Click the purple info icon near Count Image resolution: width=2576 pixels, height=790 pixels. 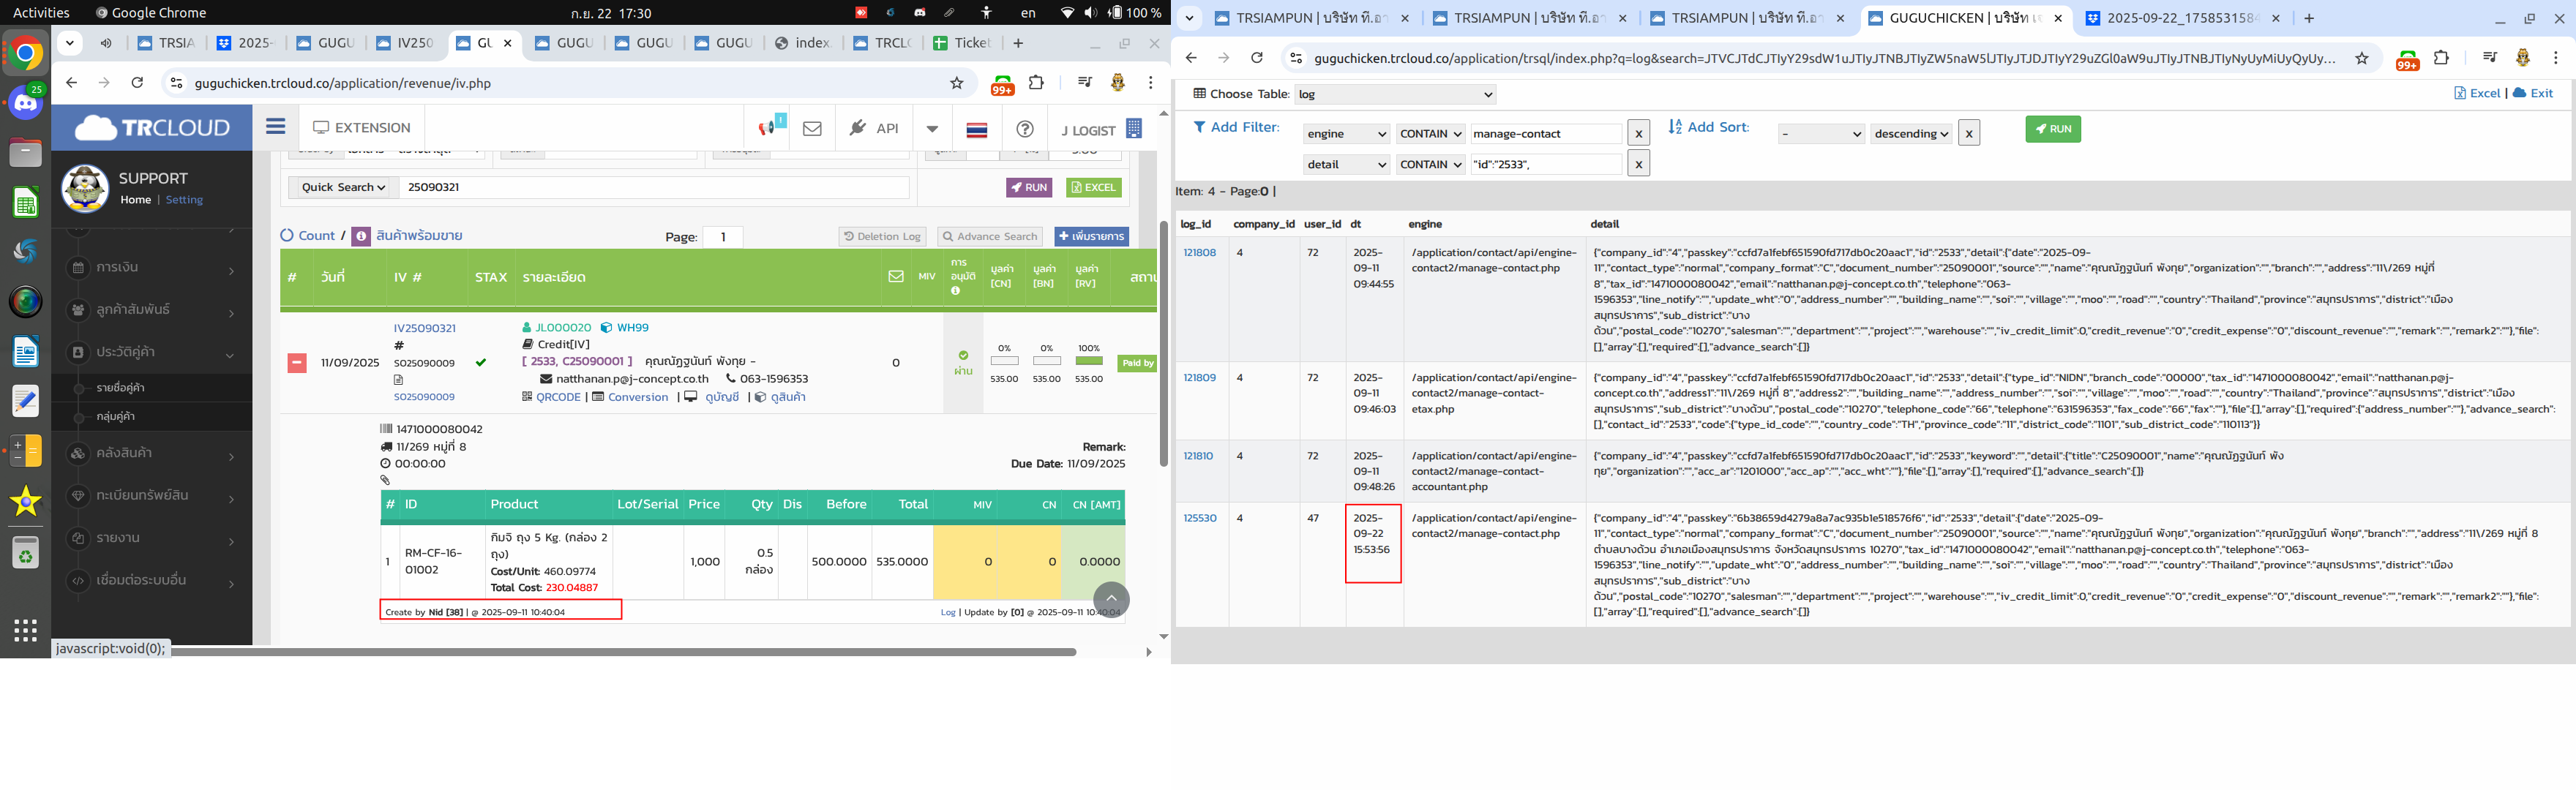361,236
